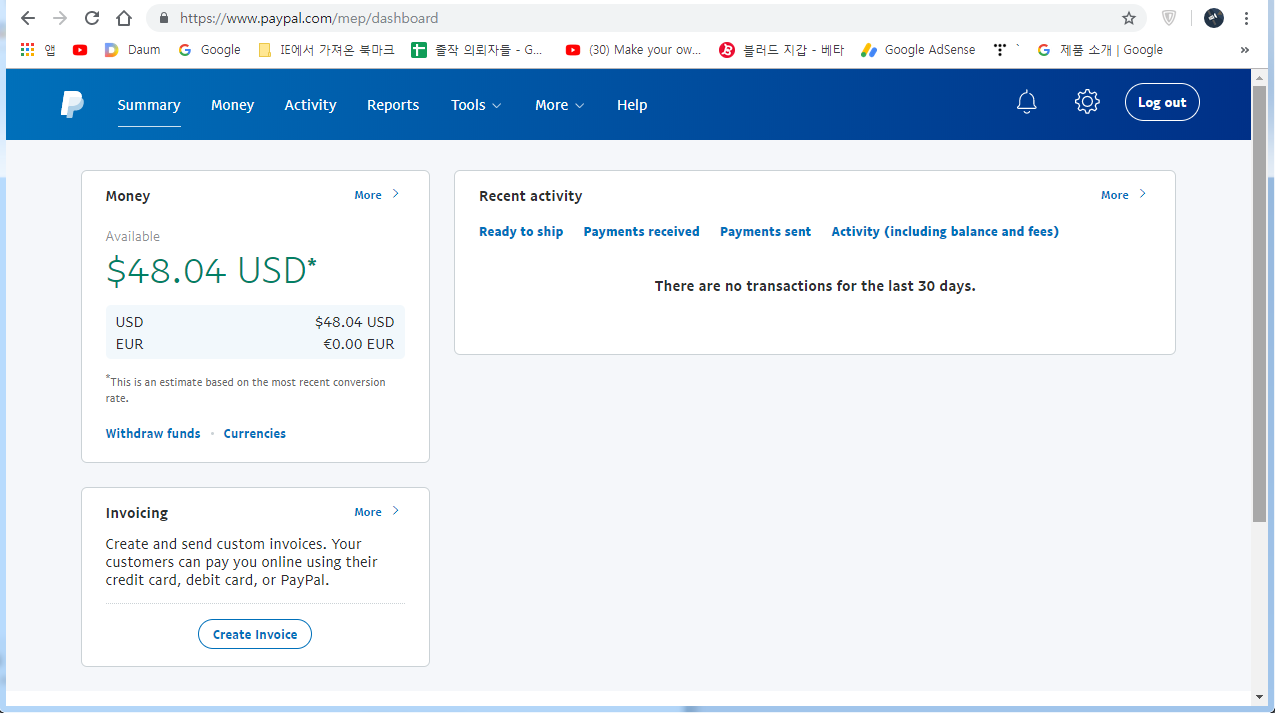Select the Summary nav tab

149,105
